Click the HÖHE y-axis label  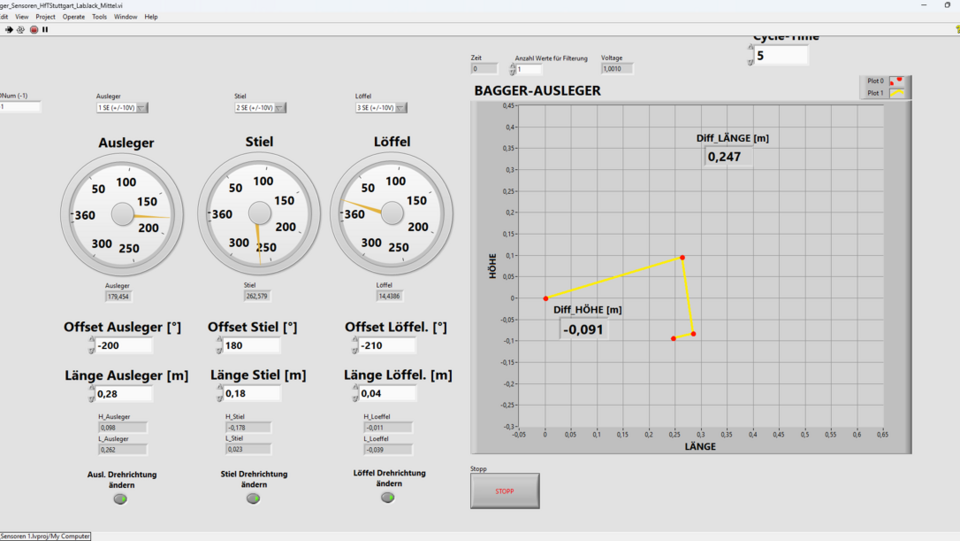(492, 266)
